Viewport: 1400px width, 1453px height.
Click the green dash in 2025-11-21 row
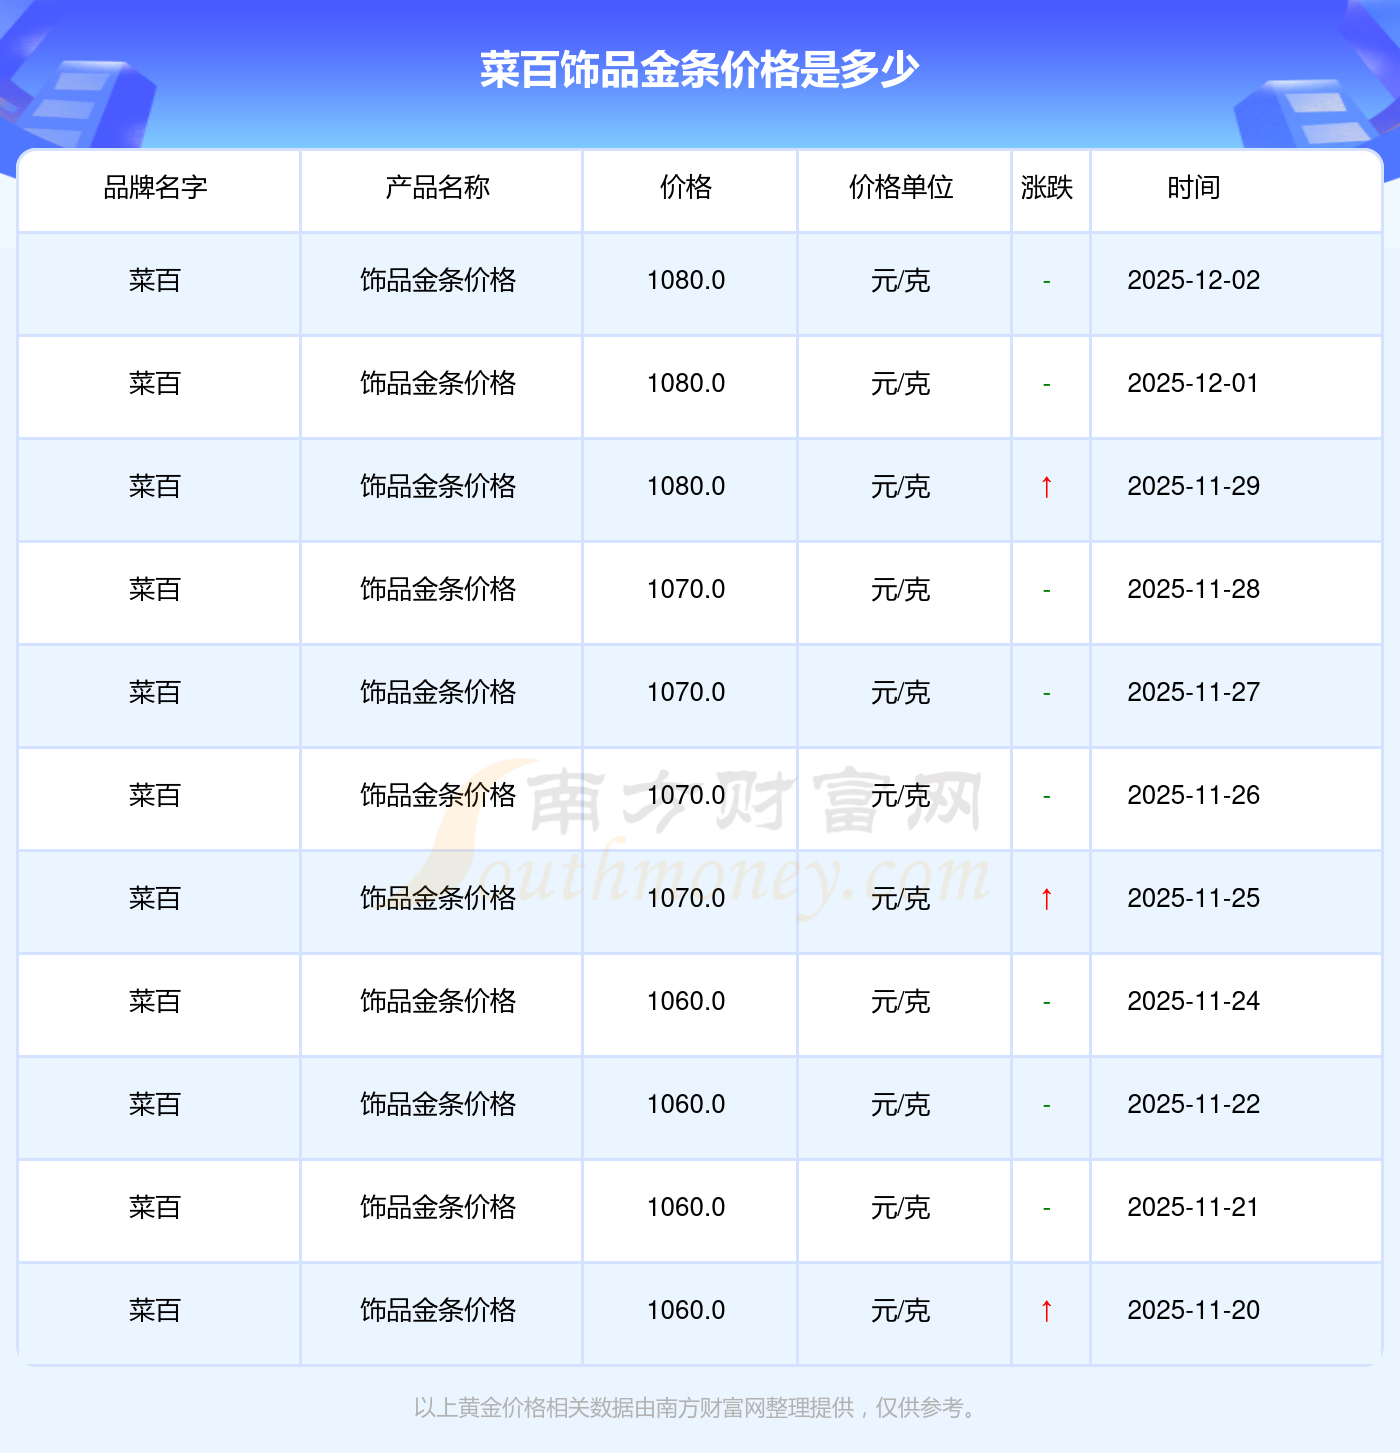pos(1046,1209)
